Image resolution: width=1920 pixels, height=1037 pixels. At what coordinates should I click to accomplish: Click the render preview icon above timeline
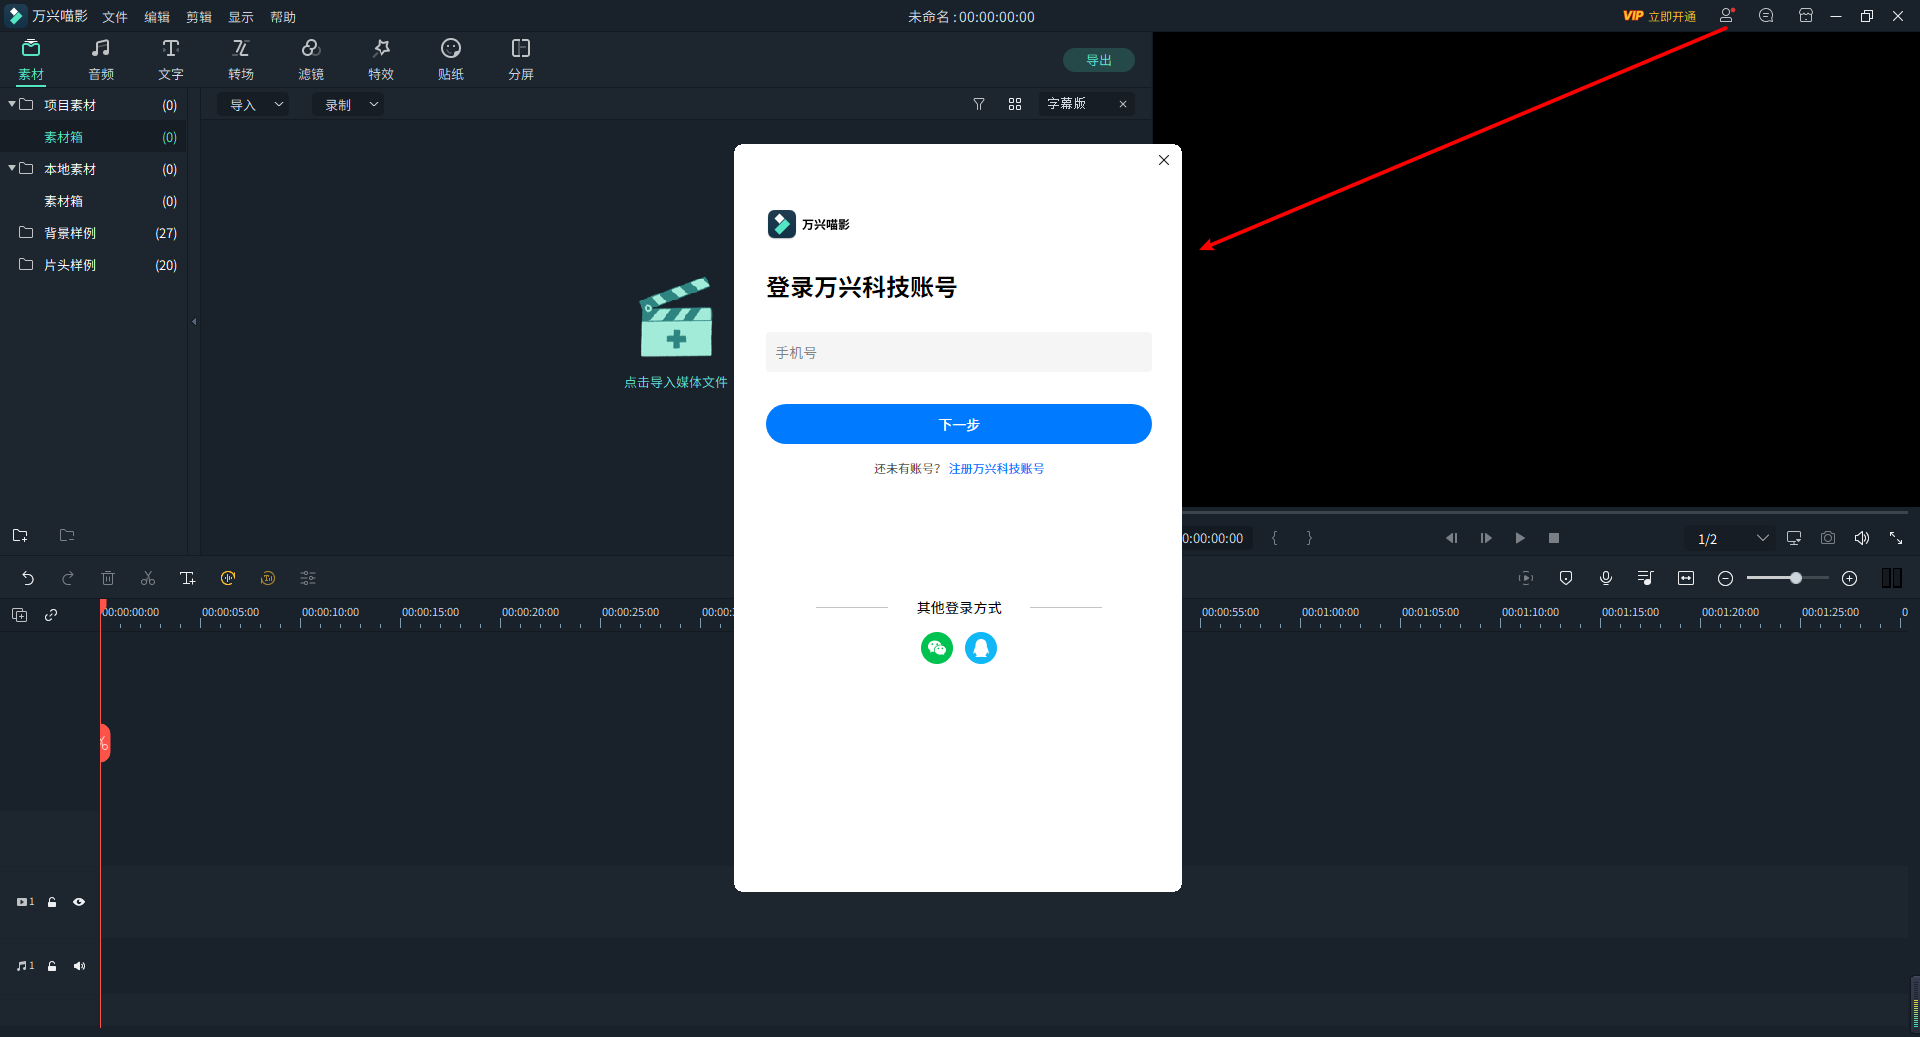[1526, 578]
